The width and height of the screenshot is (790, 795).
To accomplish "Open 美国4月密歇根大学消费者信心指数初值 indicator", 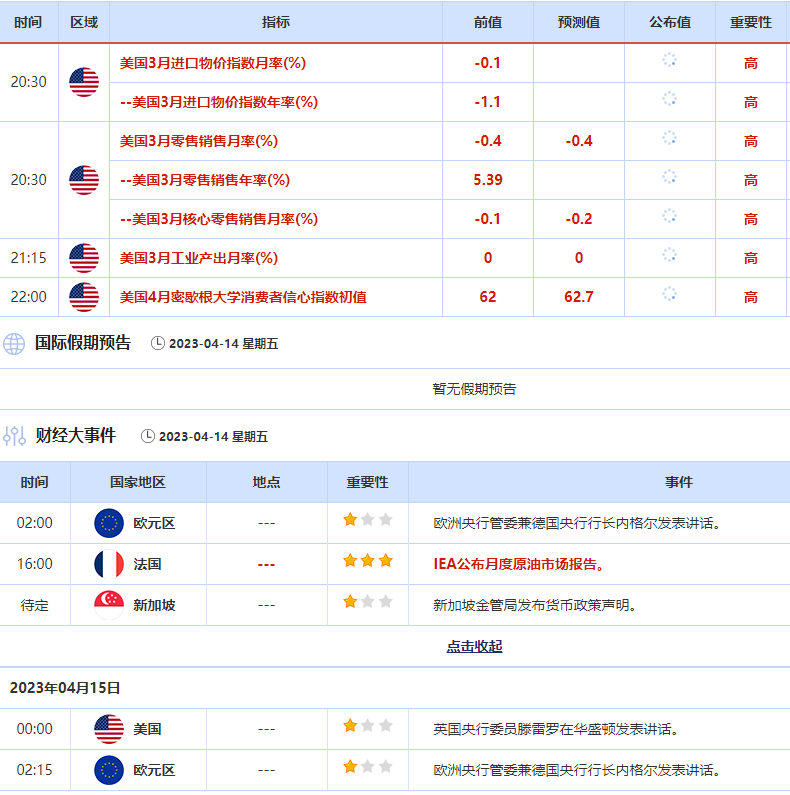I will tap(243, 297).
